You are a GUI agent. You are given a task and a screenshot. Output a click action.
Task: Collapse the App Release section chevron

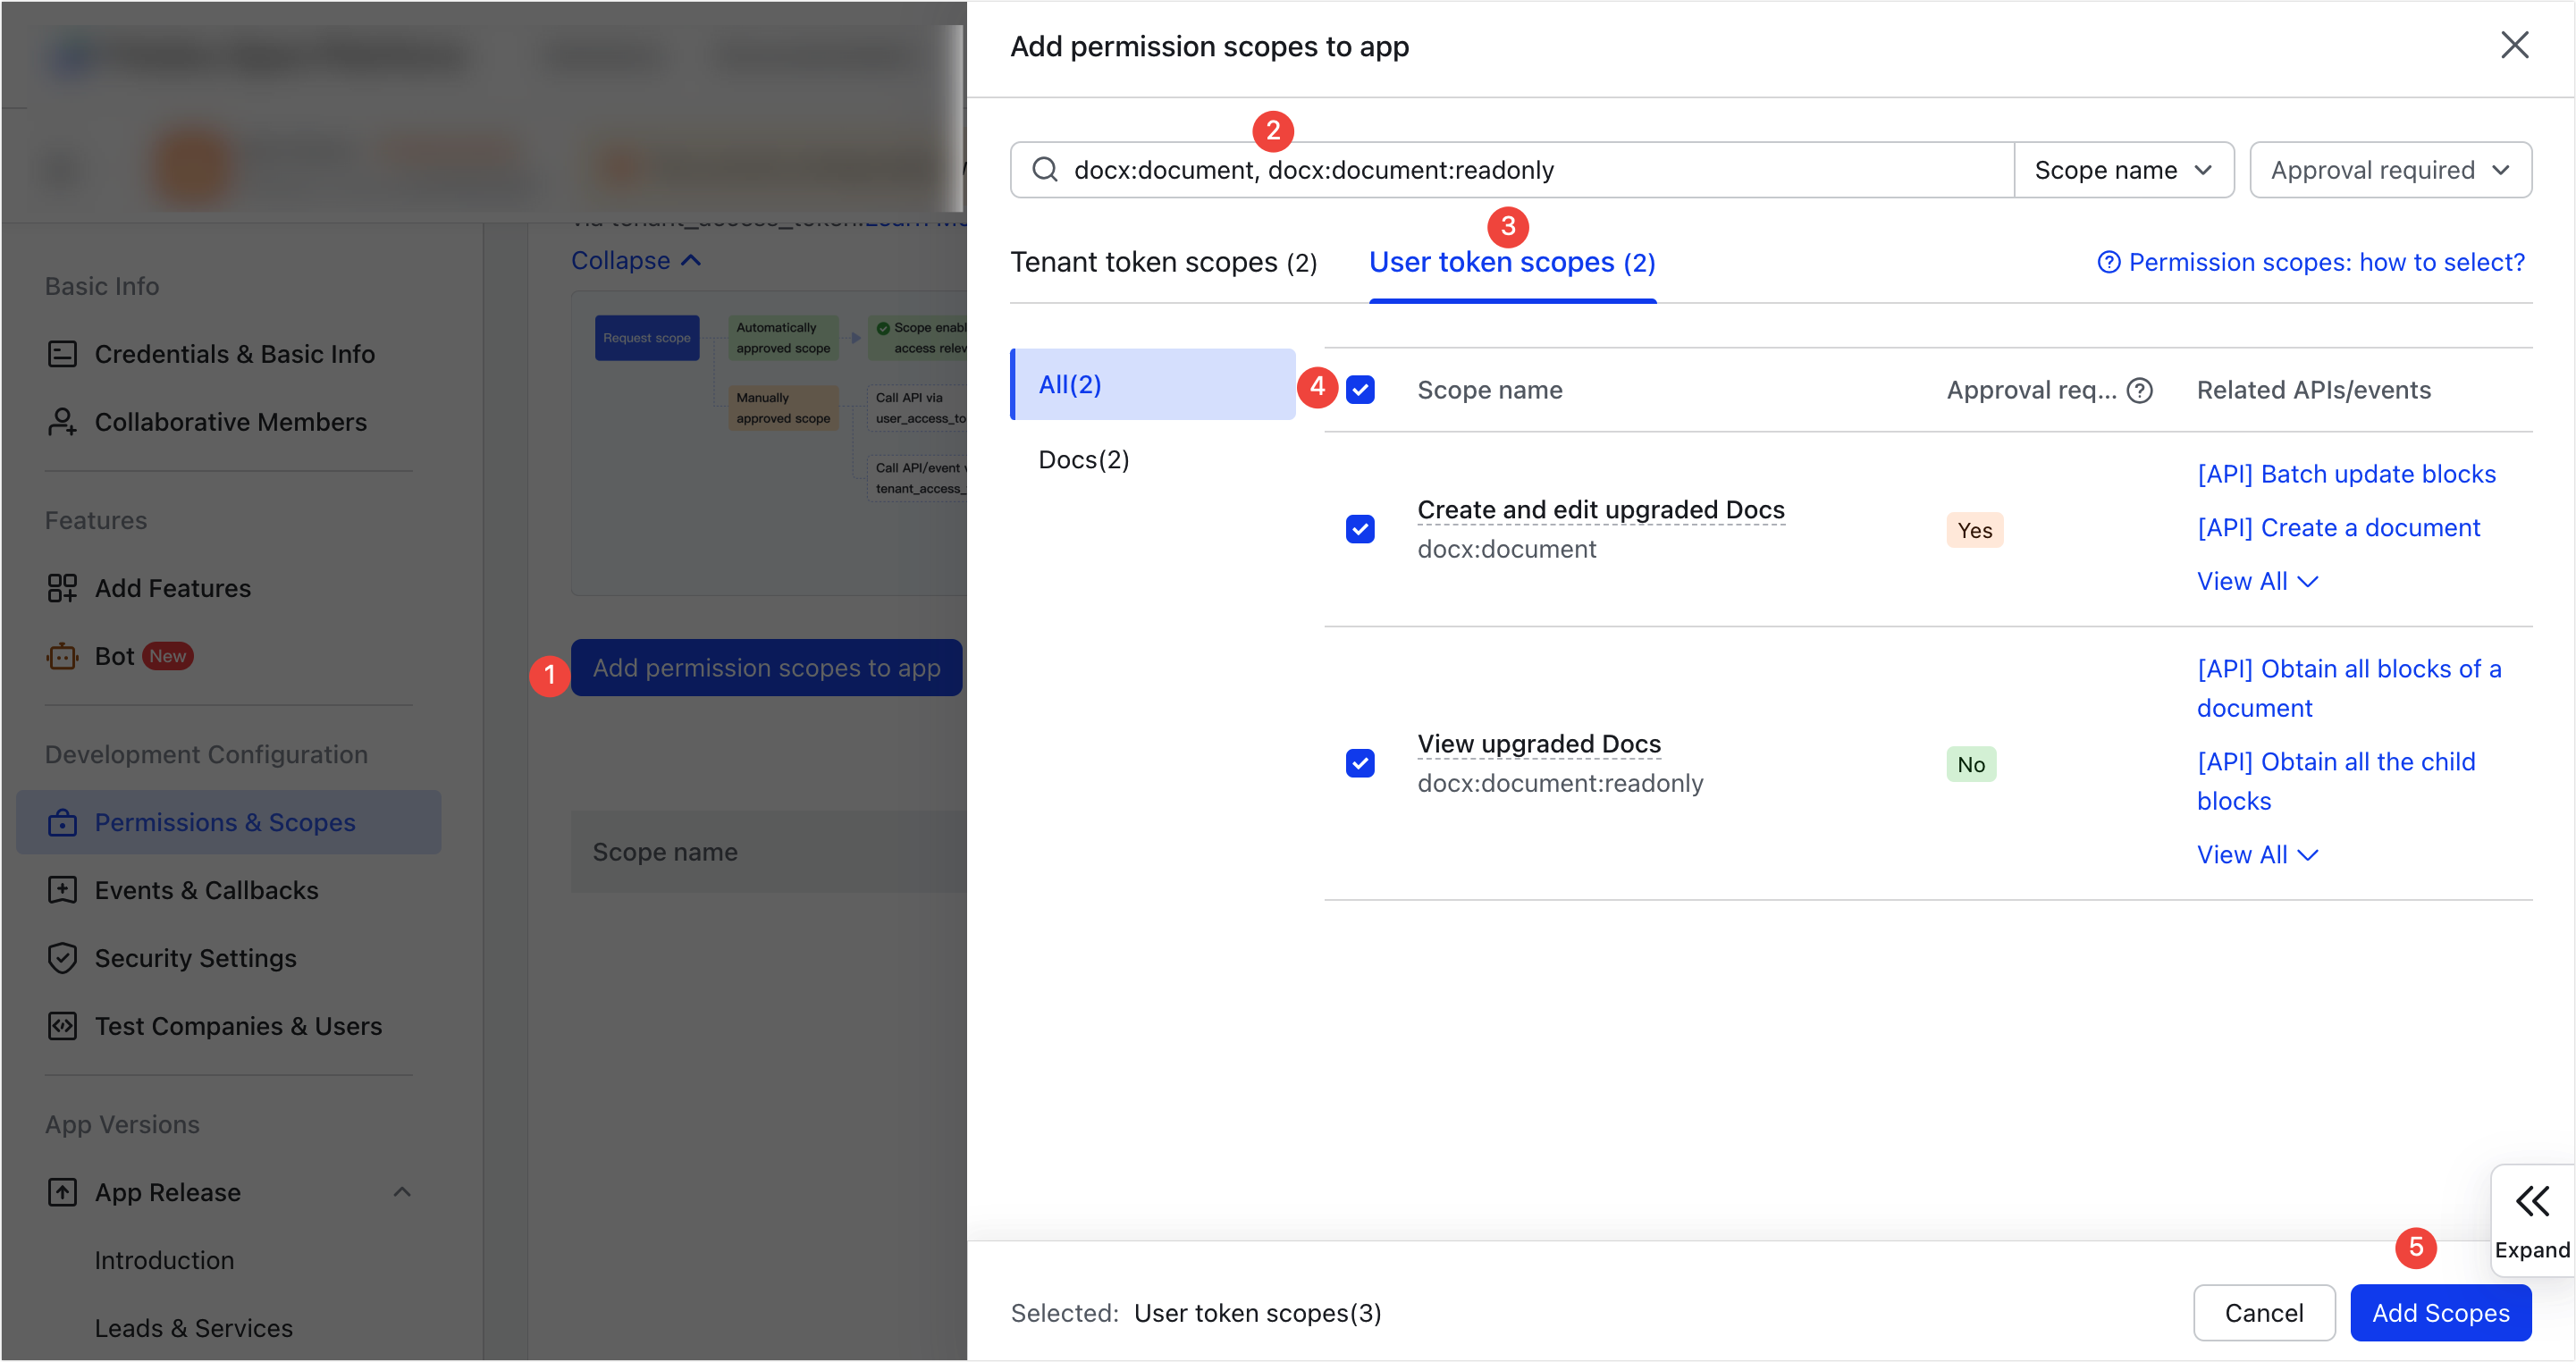click(x=401, y=1193)
